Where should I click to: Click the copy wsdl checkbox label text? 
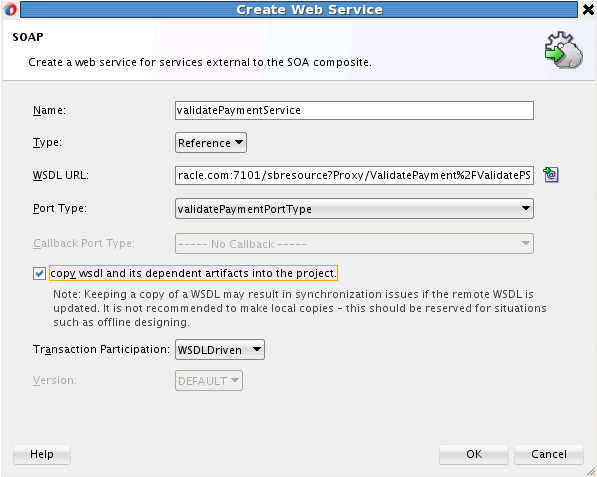pos(193,273)
